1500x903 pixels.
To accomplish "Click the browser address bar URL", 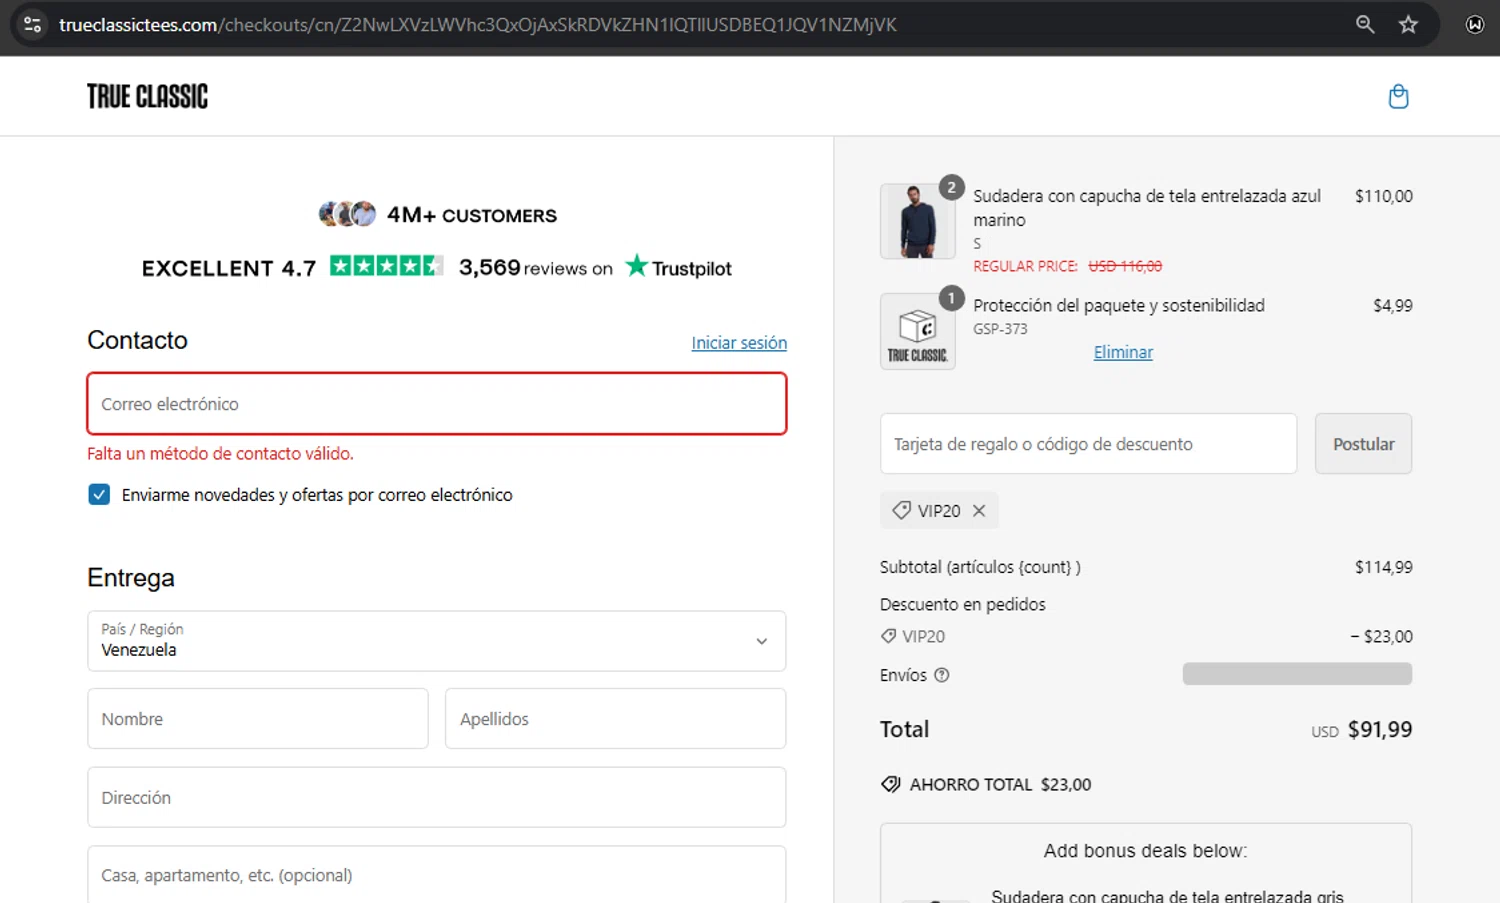I will (478, 24).
